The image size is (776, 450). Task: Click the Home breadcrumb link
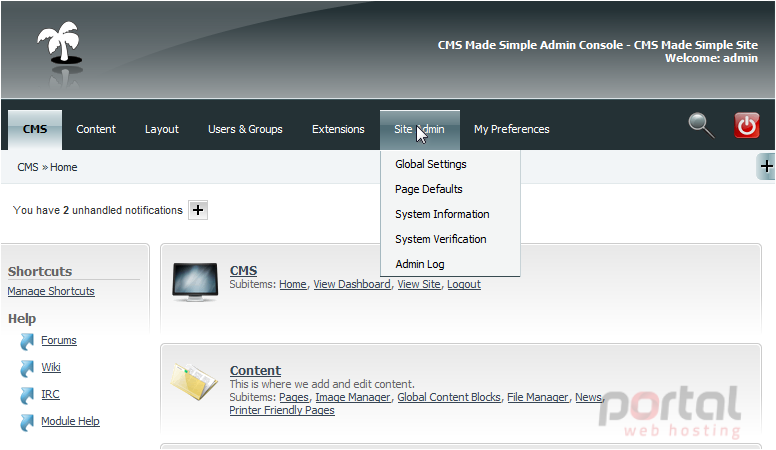click(63, 167)
